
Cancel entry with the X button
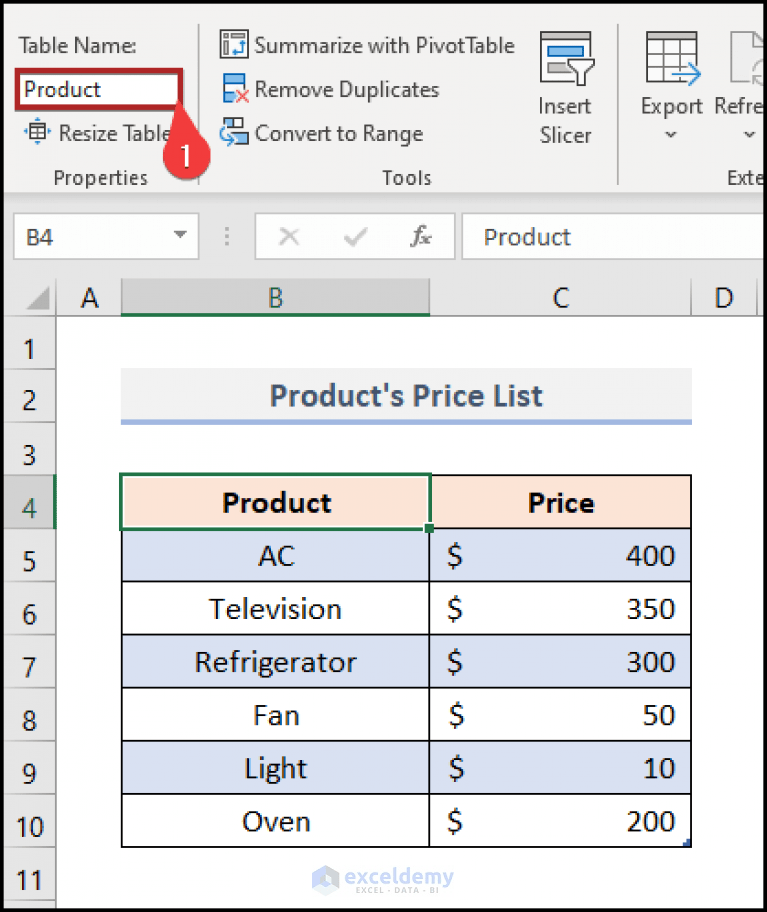coord(289,236)
